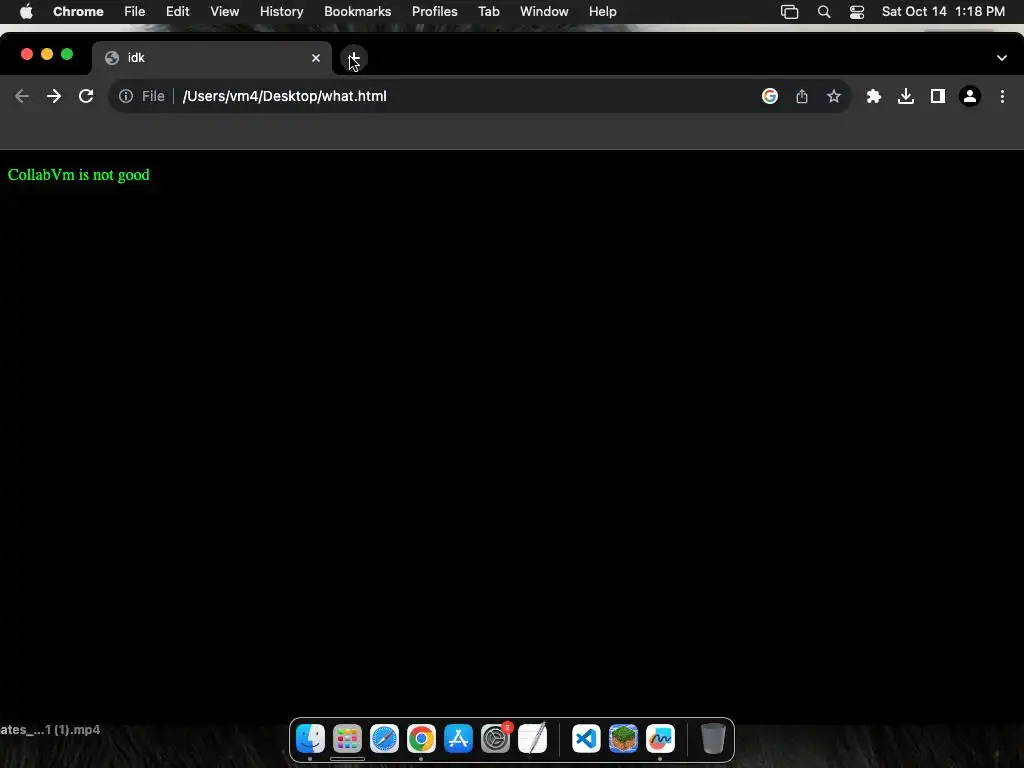
Task: Close the Chrome window red button
Action: [27, 54]
